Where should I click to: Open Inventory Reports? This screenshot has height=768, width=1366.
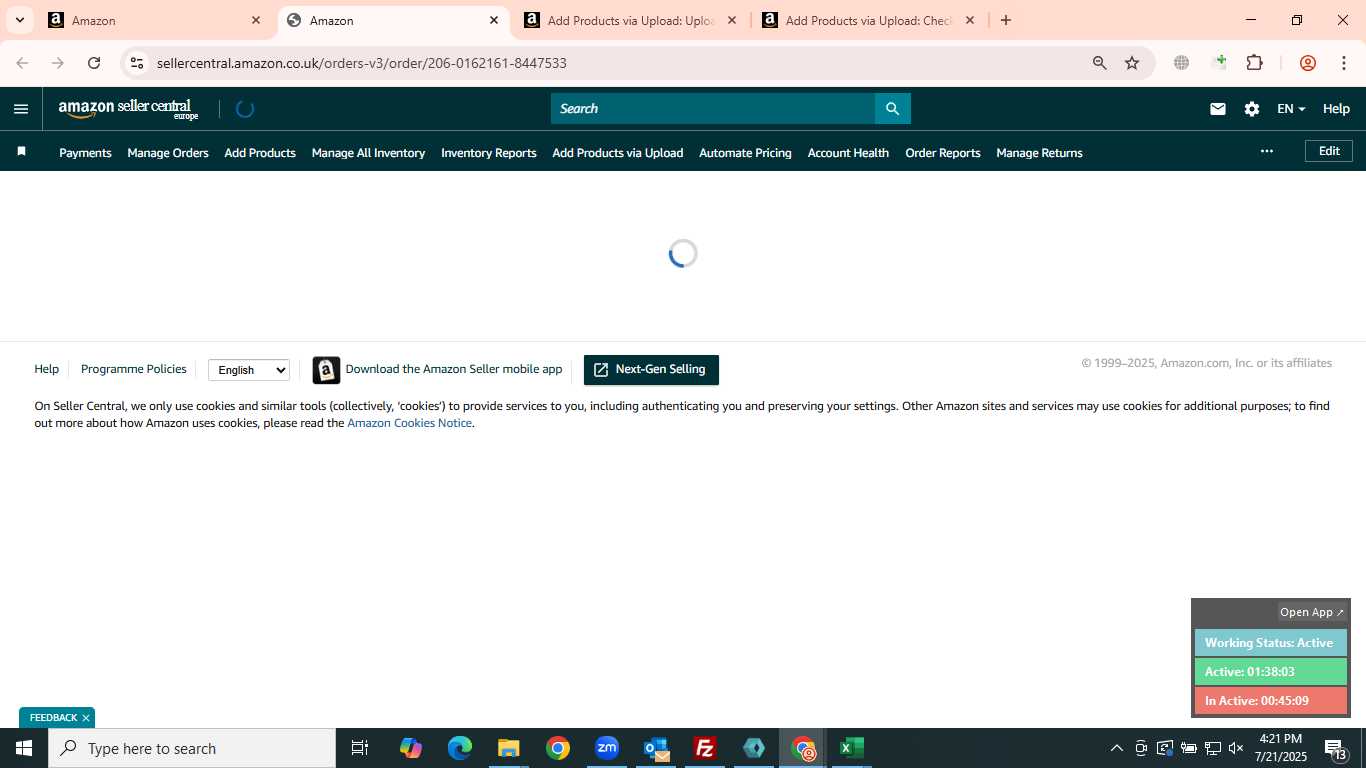(x=489, y=153)
